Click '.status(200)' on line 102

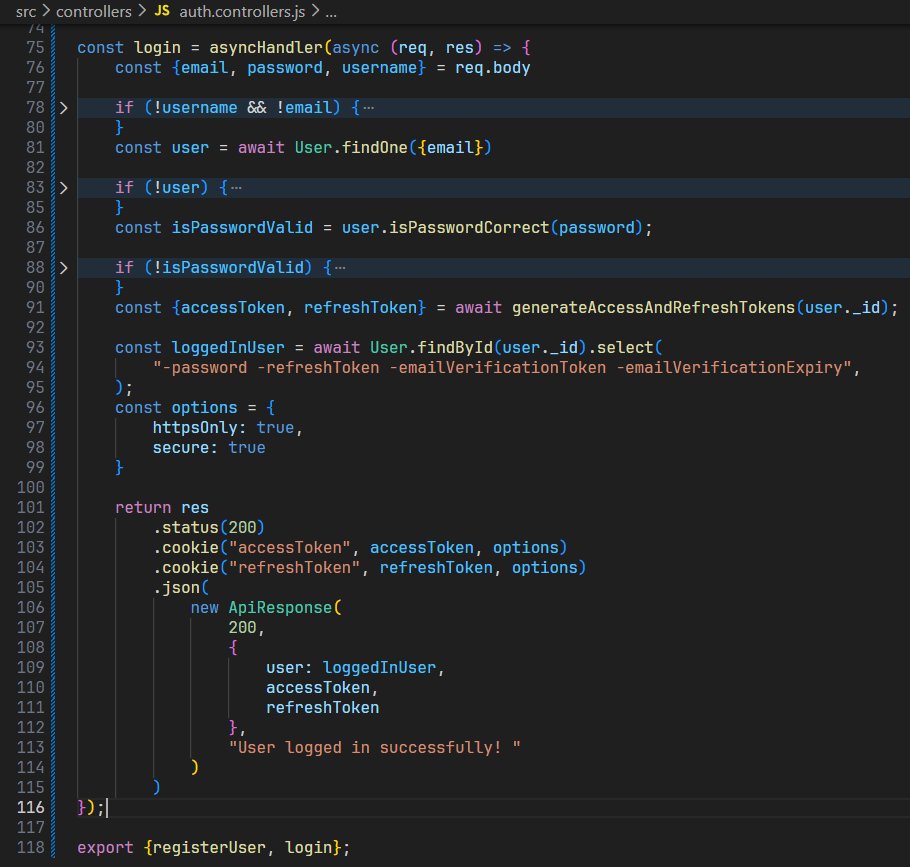point(209,528)
